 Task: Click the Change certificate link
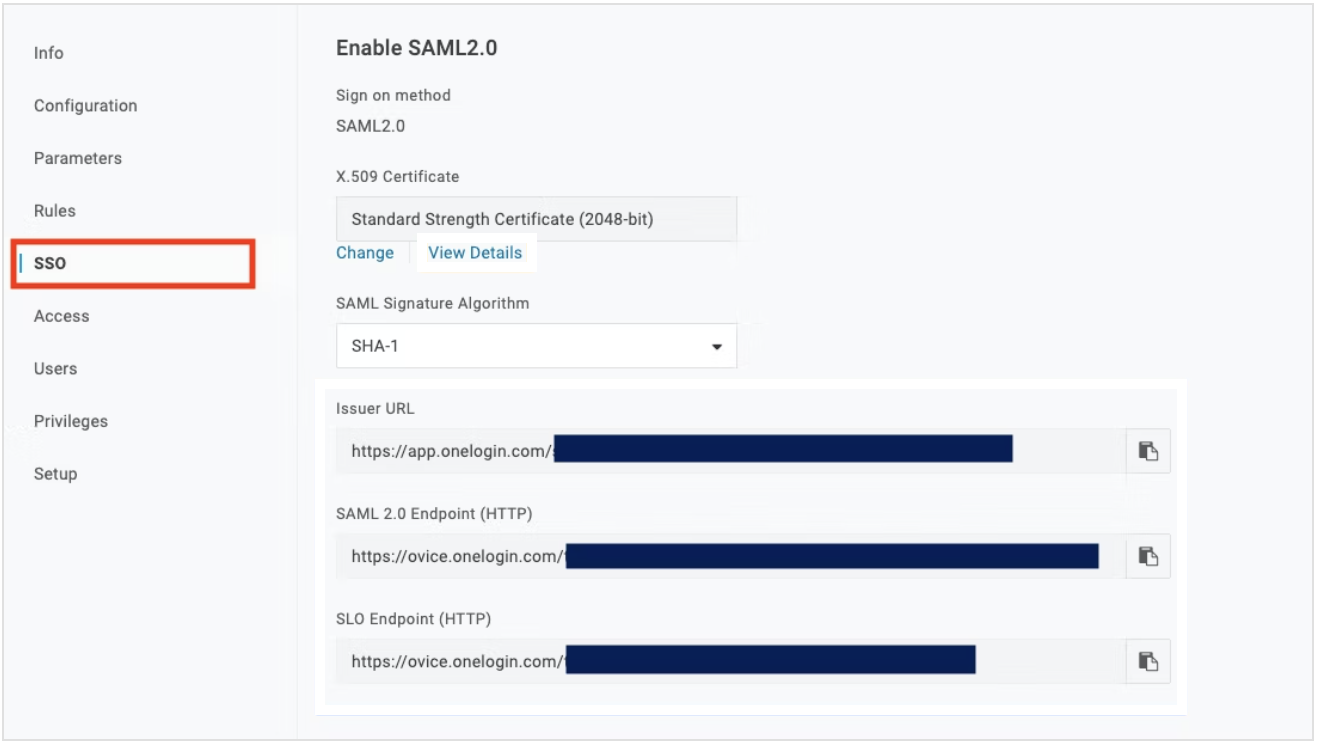[x=365, y=253]
